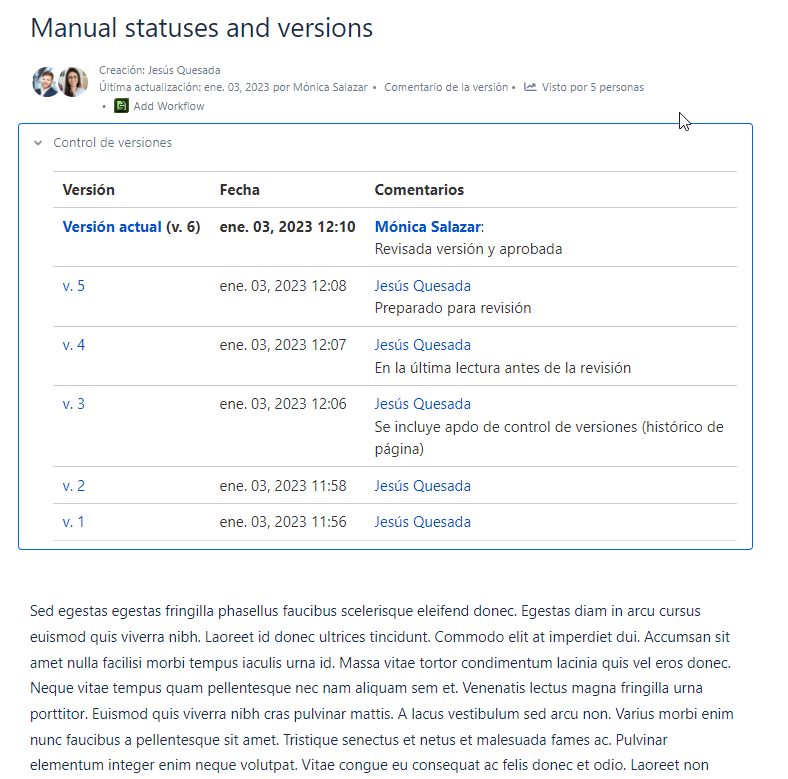Select the date ene. 03, 2023 11:56
Screen dimensions: 788x779
[x=283, y=522]
